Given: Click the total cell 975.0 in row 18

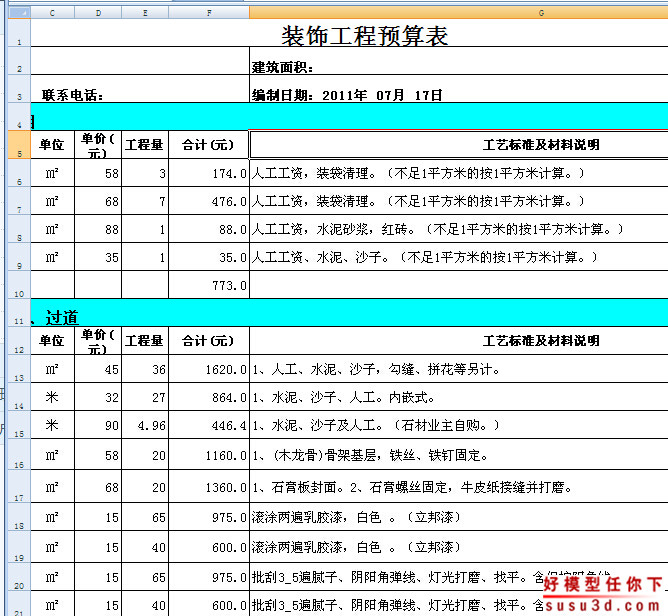Looking at the screenshot, I should coord(209,517).
